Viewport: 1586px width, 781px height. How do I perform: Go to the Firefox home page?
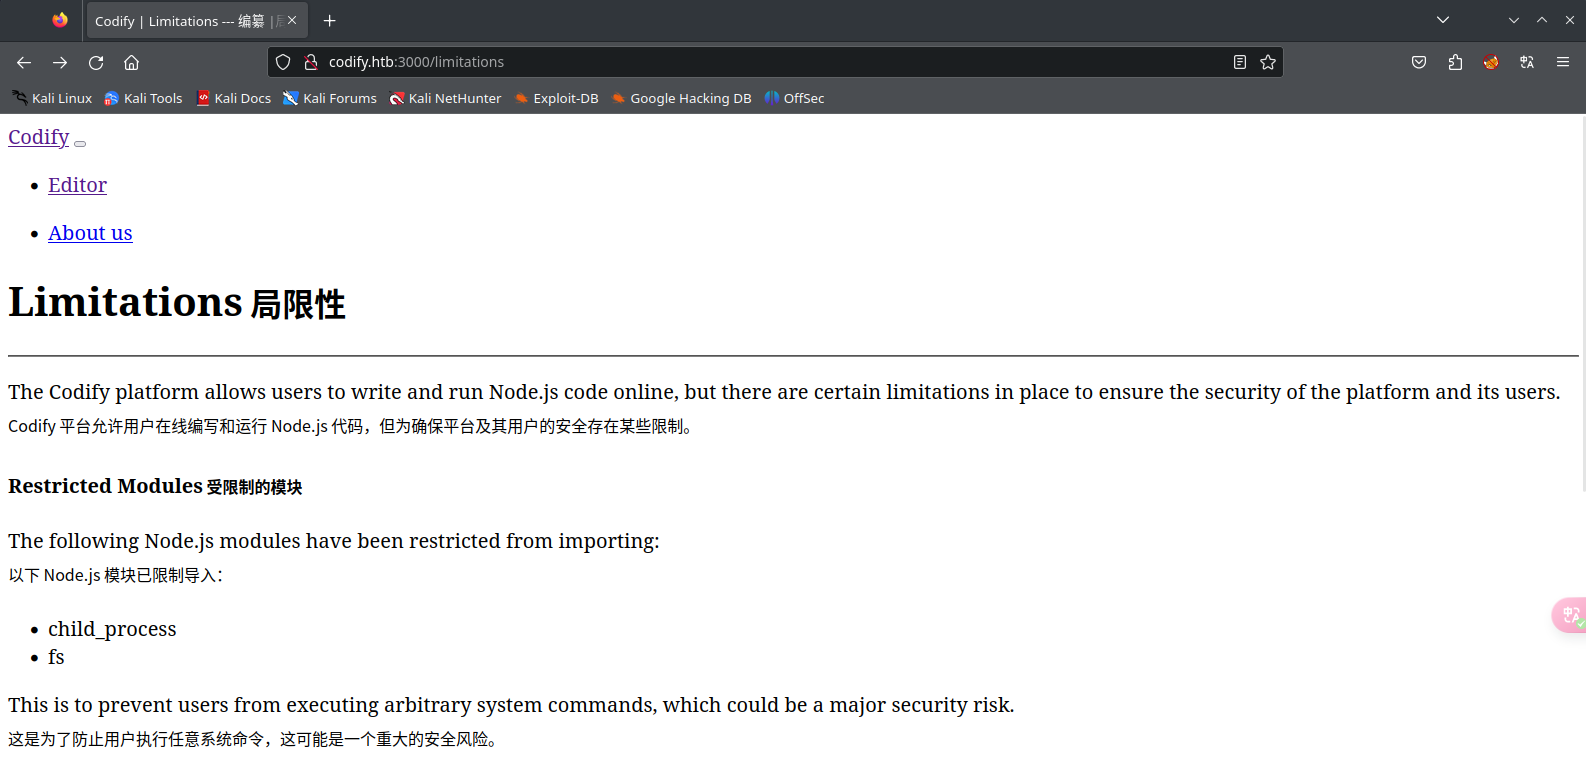coord(131,62)
